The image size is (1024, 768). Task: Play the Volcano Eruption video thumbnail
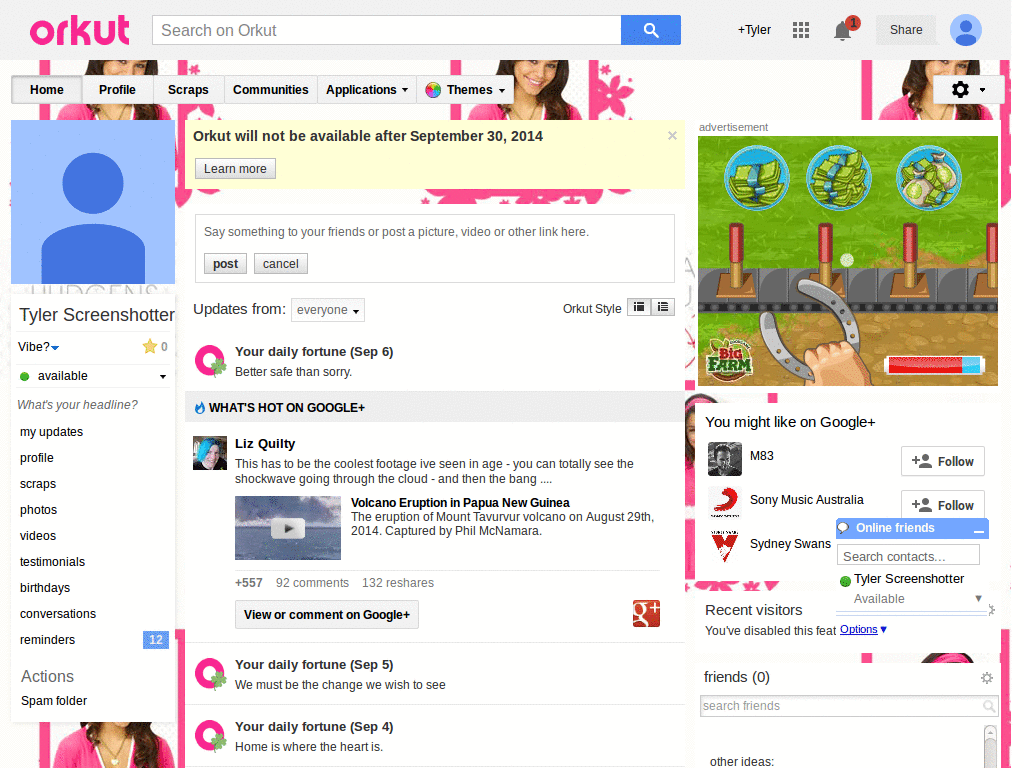(288, 528)
